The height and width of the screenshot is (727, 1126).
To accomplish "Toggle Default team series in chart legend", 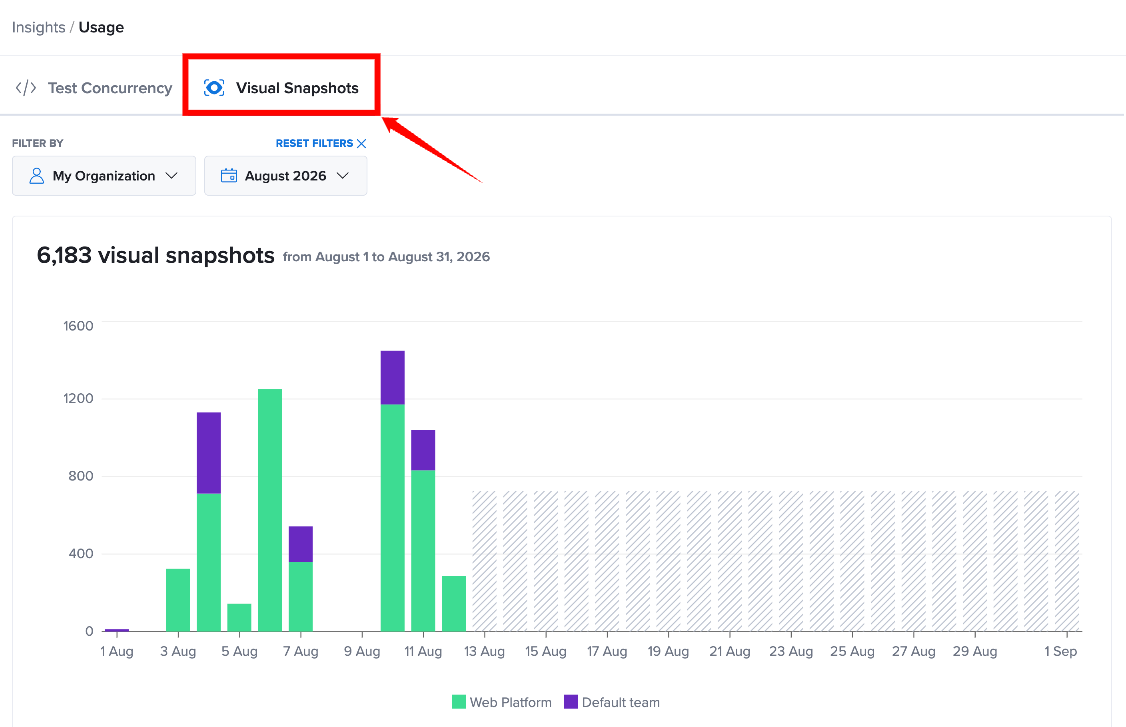I will pos(612,703).
